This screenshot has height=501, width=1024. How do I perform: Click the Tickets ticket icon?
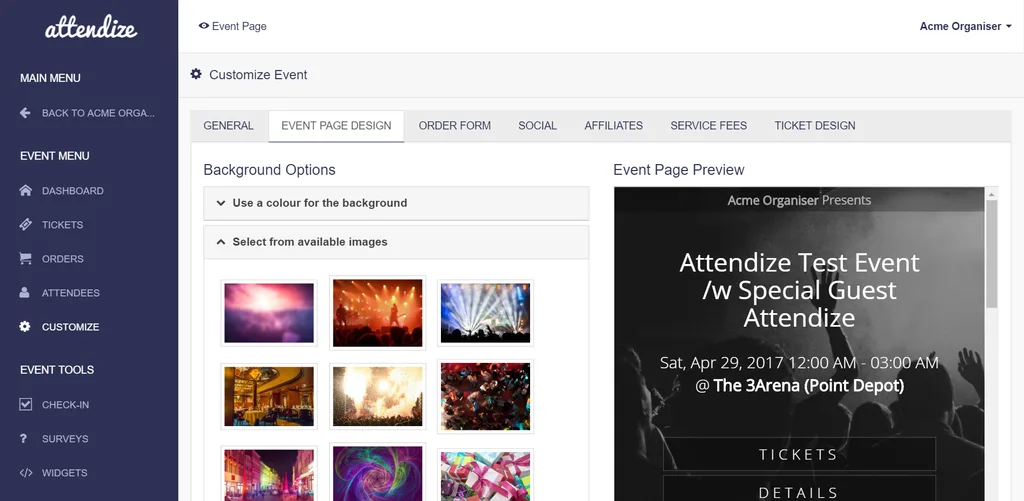(25, 225)
